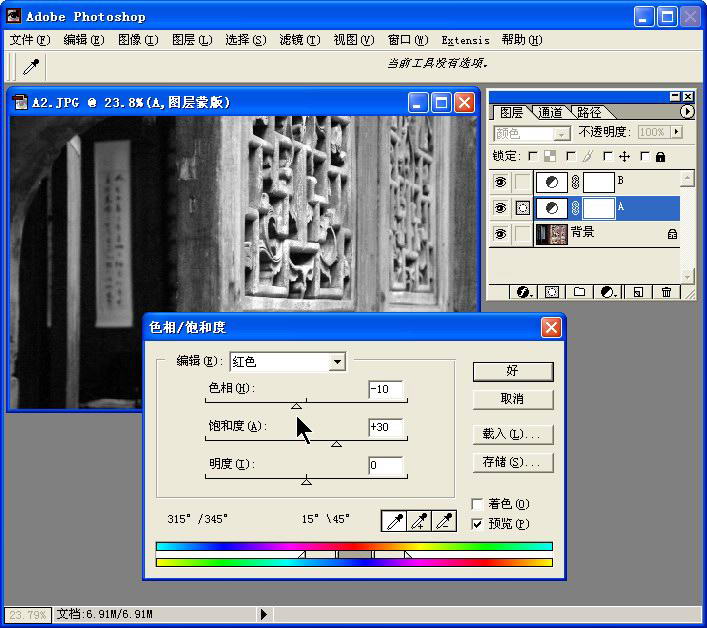
Task: Click the 饱和度 saturation slider handle
Action: 336,444
